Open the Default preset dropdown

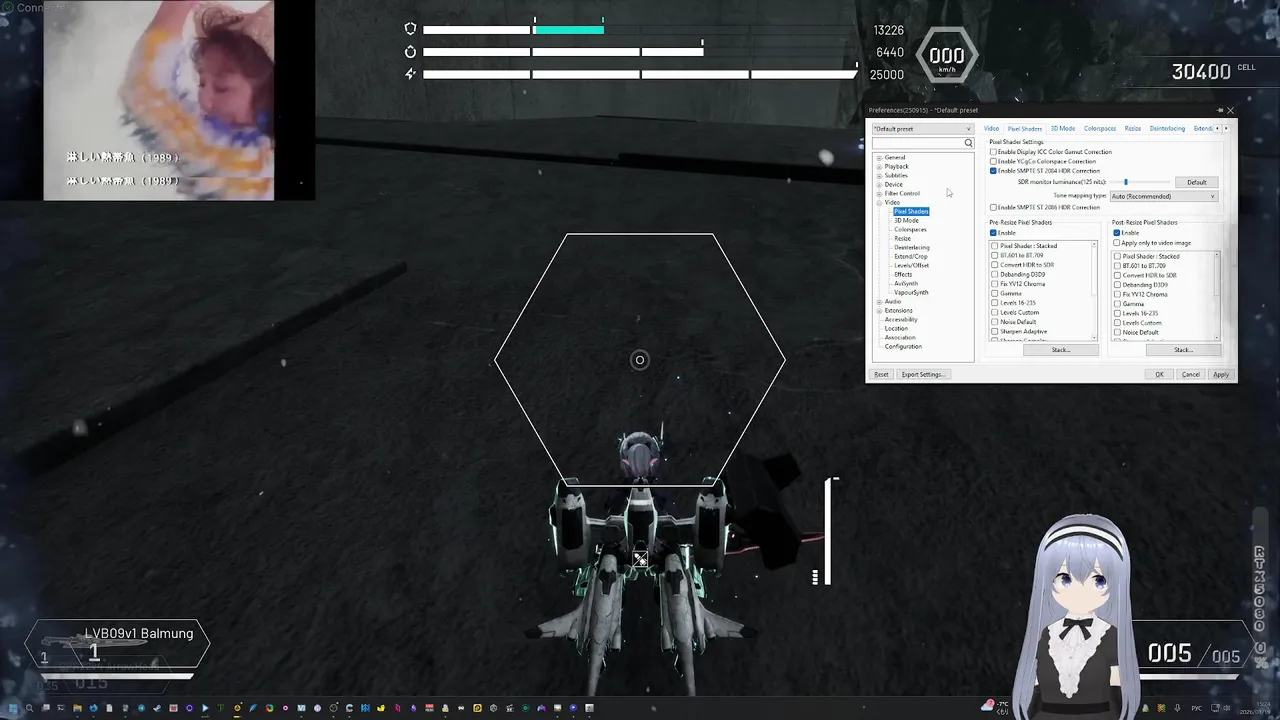pyautogui.click(x=922, y=129)
